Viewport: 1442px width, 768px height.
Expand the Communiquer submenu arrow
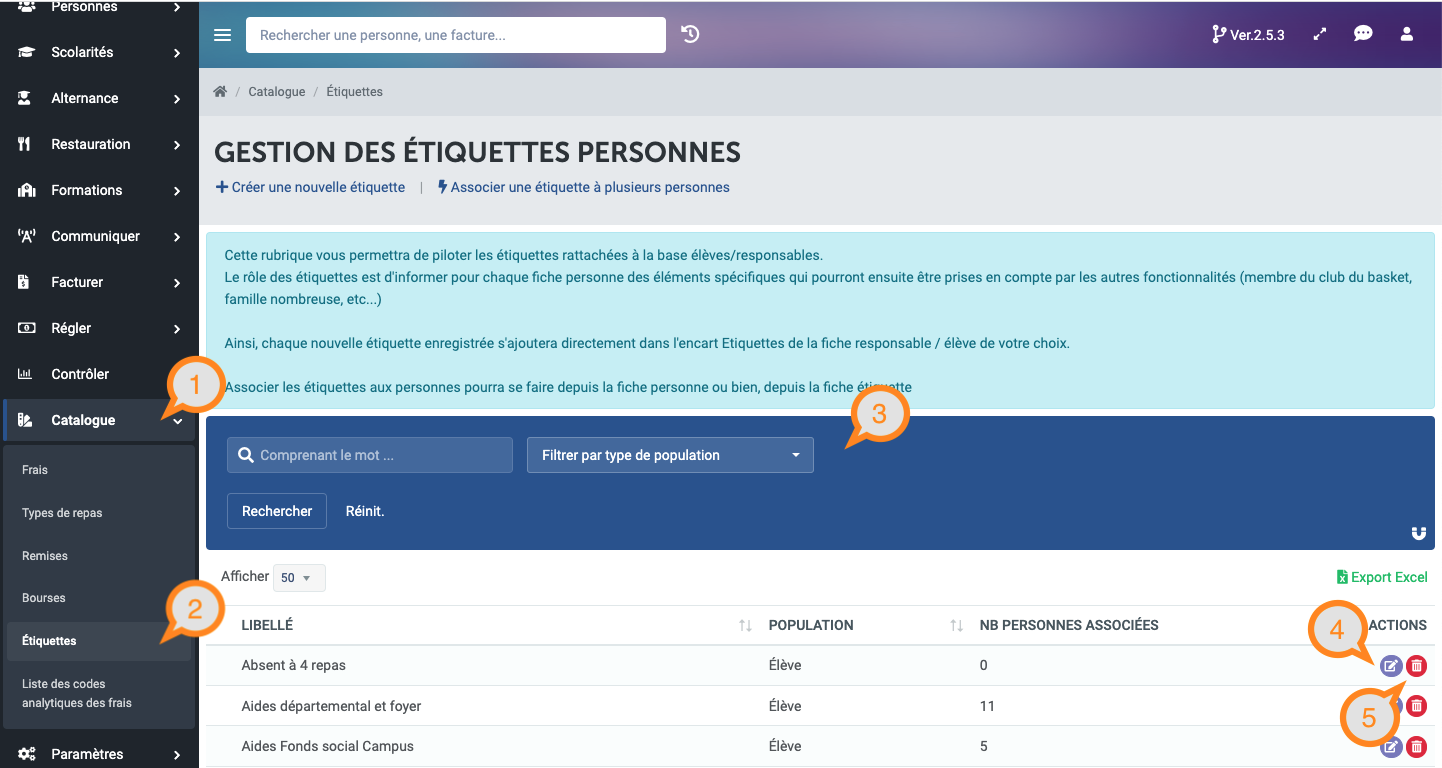177,237
